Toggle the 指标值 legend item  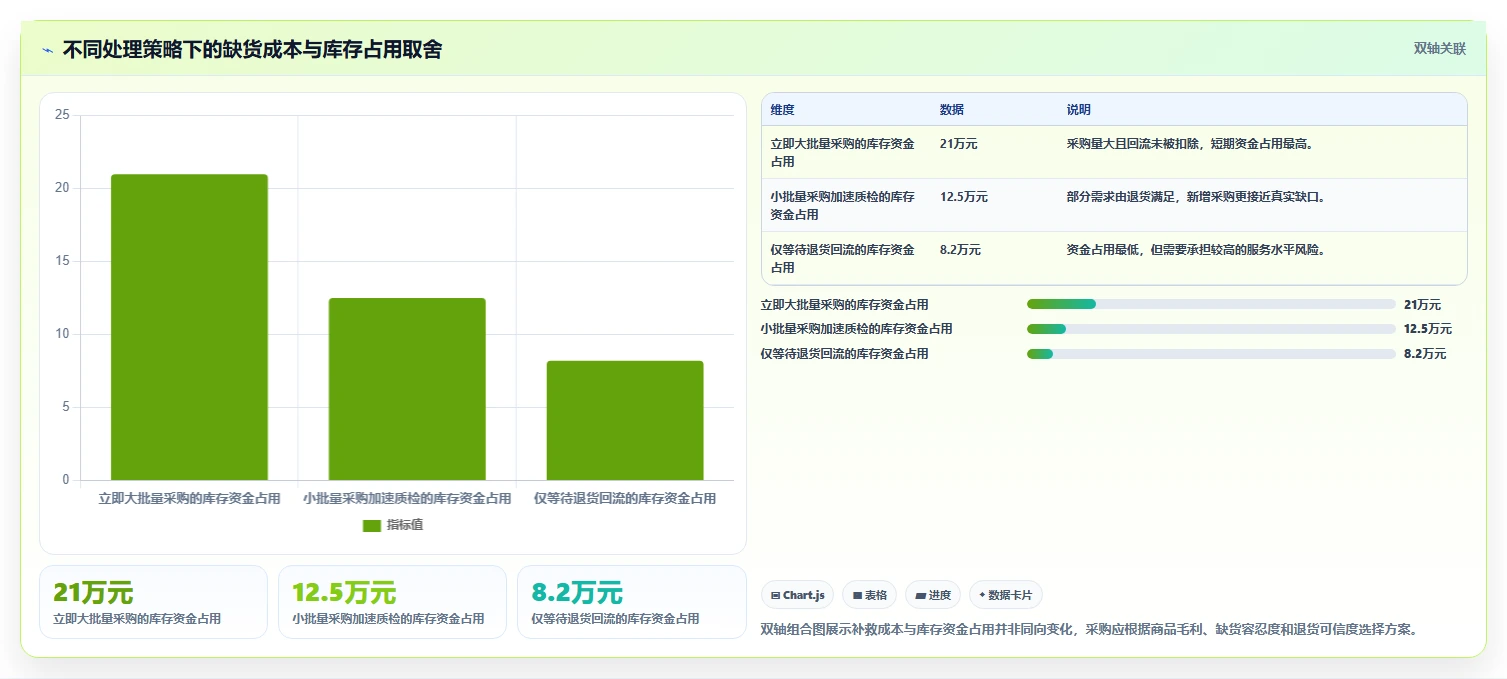point(393,525)
